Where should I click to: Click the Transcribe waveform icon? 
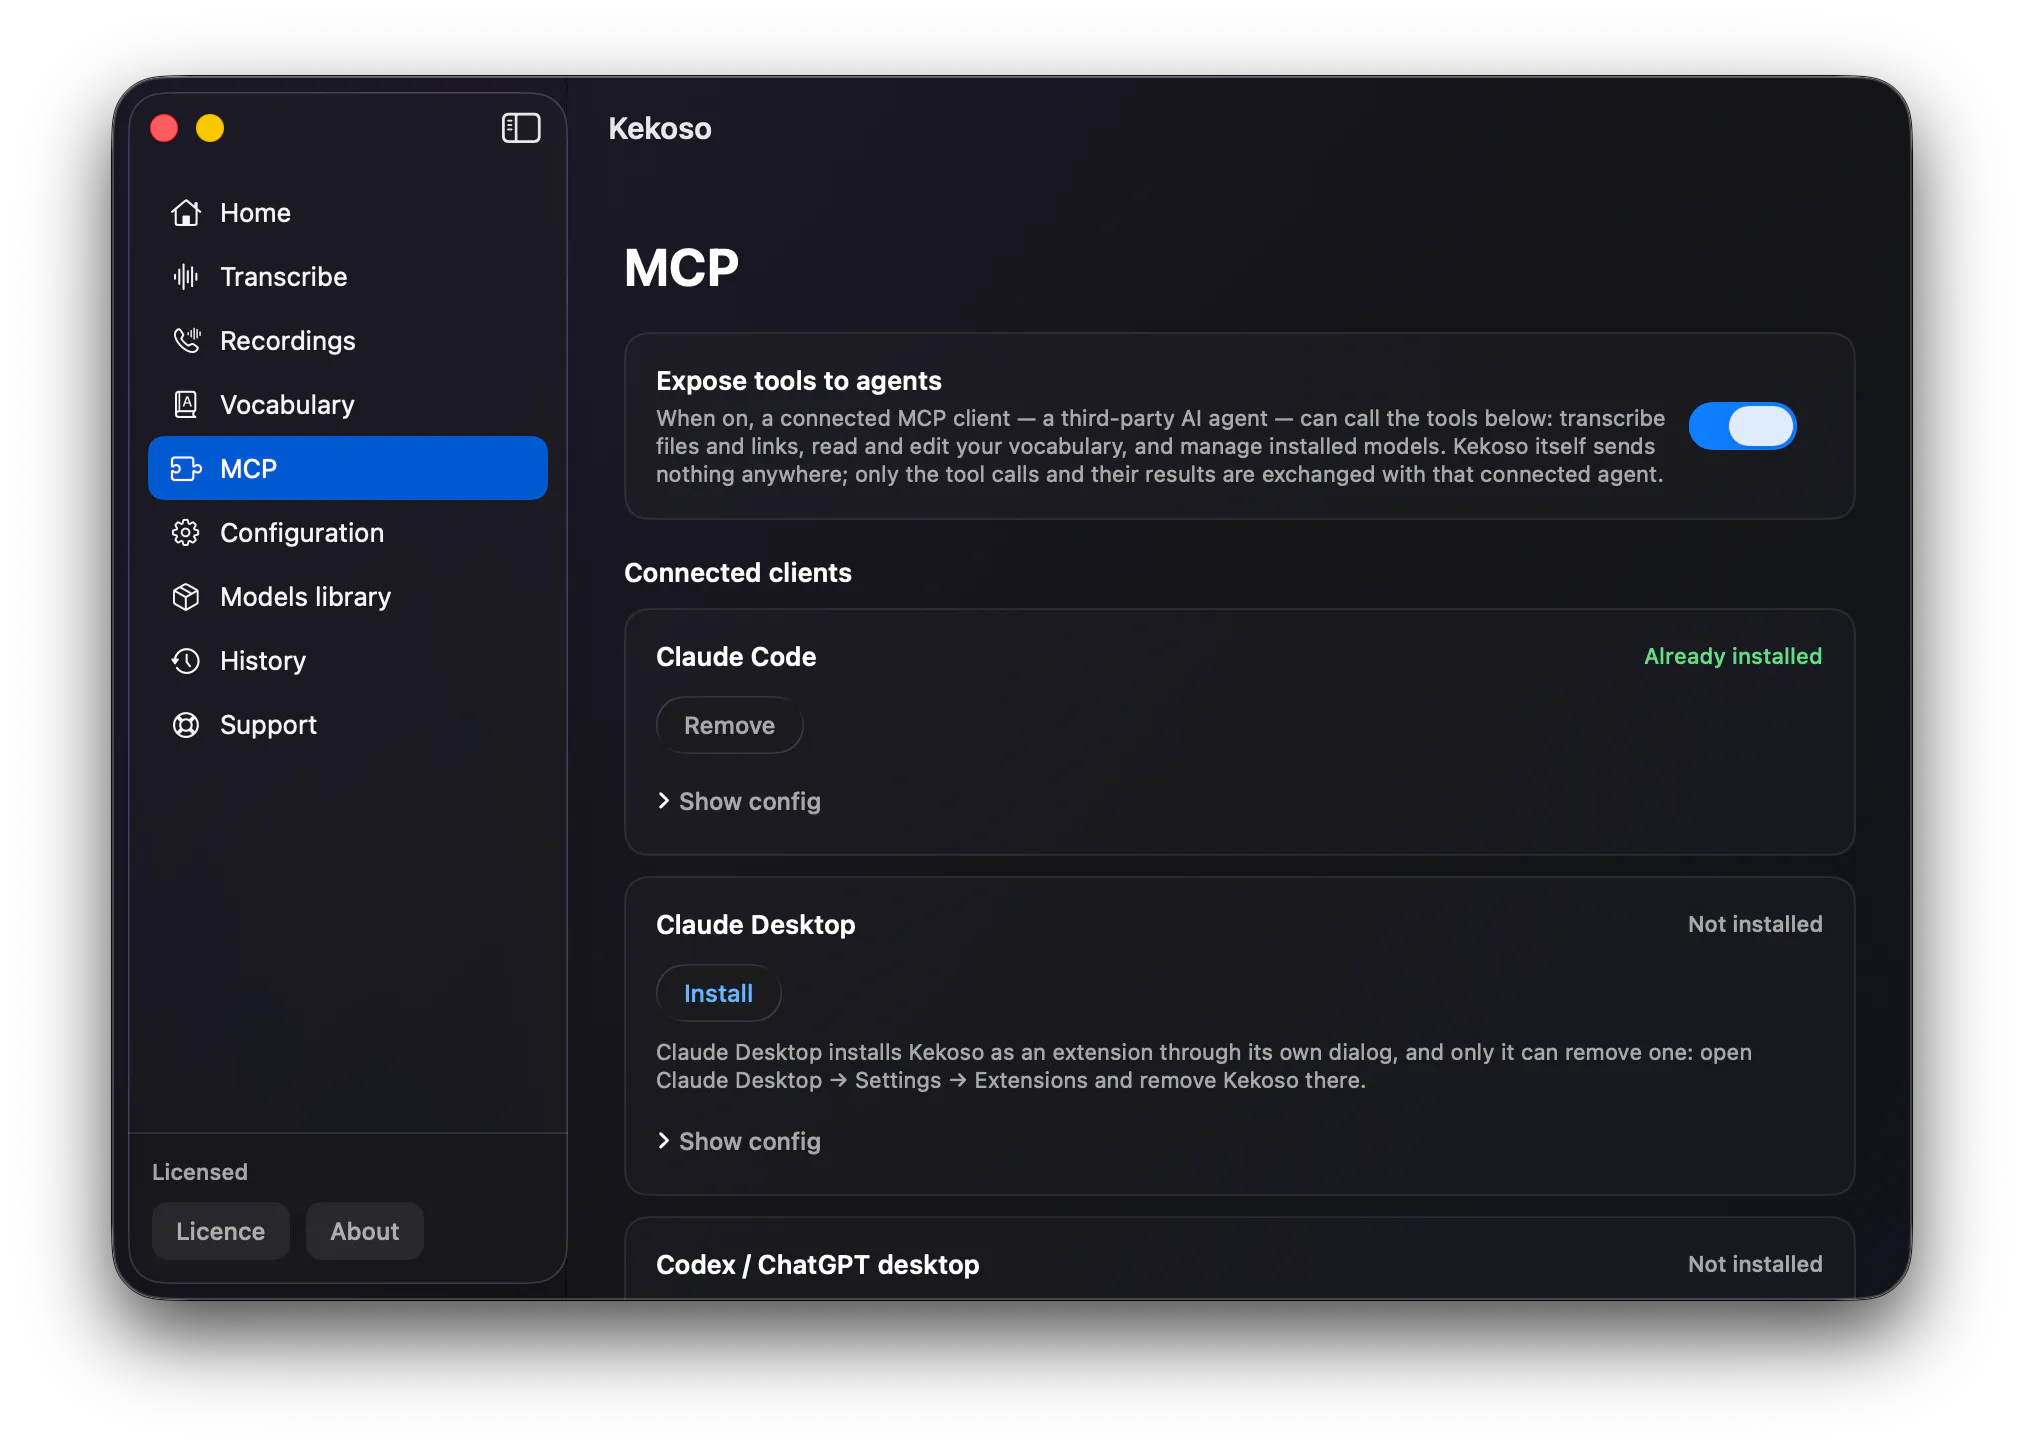186,277
